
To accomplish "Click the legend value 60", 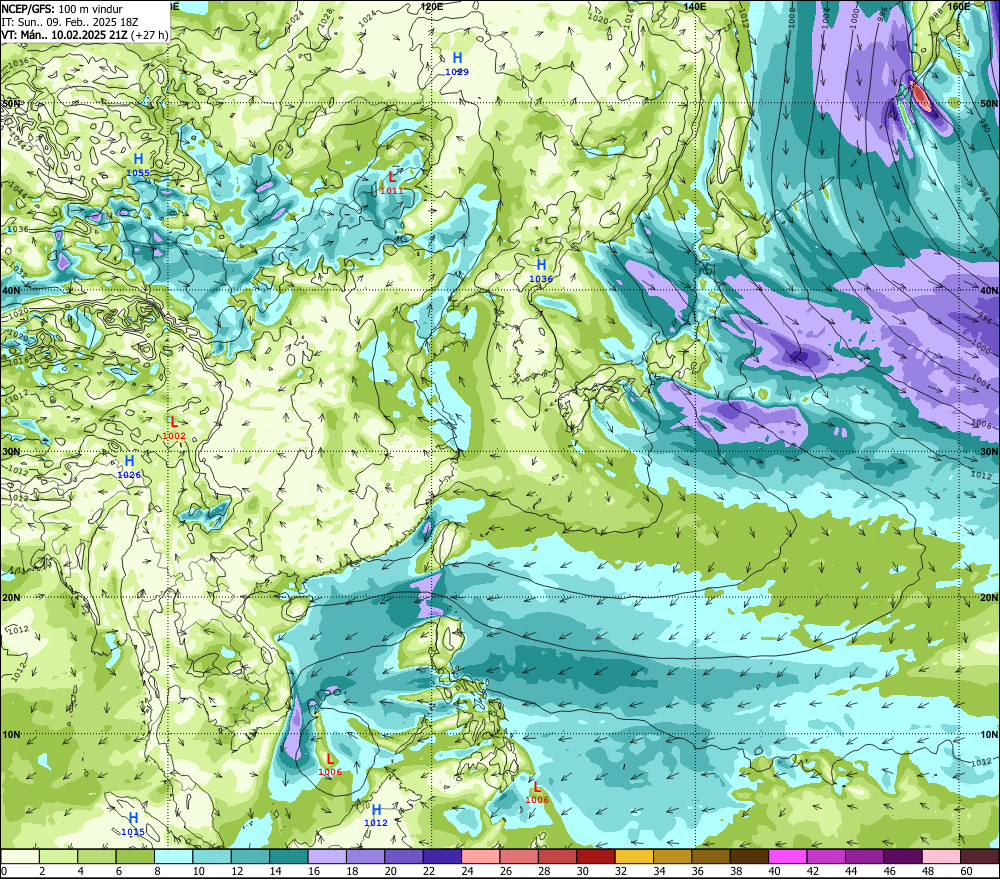I will pos(966,871).
